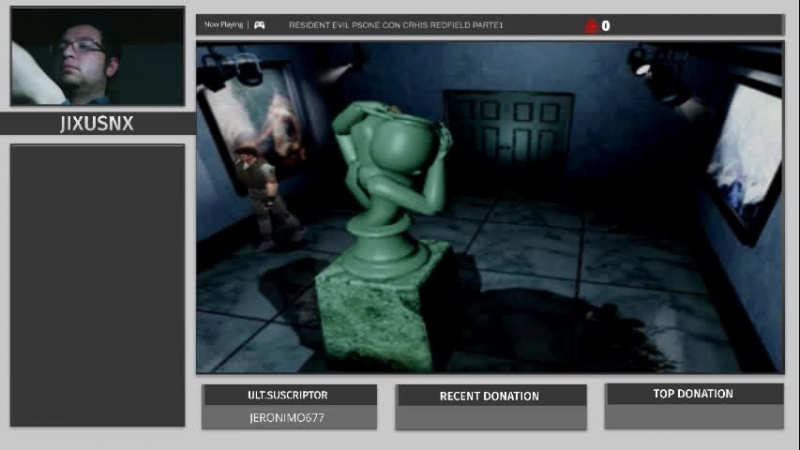The height and width of the screenshot is (450, 800).
Task: Click the game character near the painting
Action: coord(268,196)
